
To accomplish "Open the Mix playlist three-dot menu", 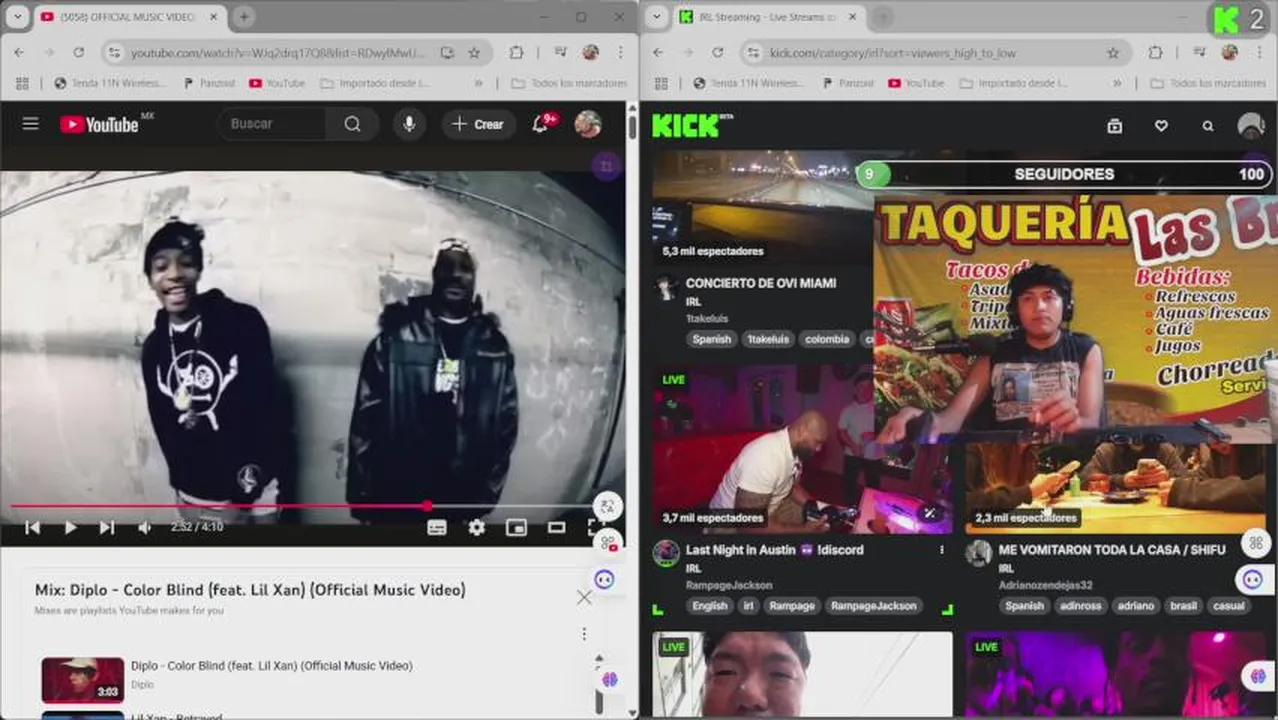I will (584, 634).
